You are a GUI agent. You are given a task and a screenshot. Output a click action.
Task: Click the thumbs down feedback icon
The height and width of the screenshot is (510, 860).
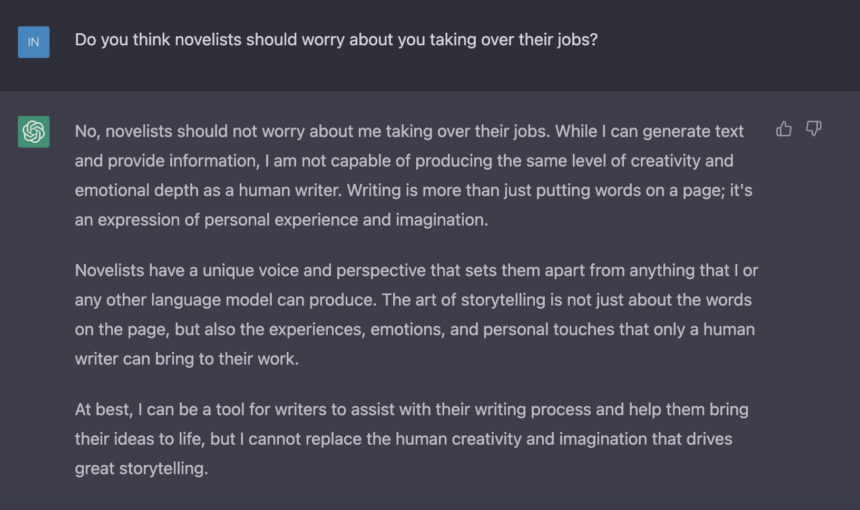[x=813, y=129]
